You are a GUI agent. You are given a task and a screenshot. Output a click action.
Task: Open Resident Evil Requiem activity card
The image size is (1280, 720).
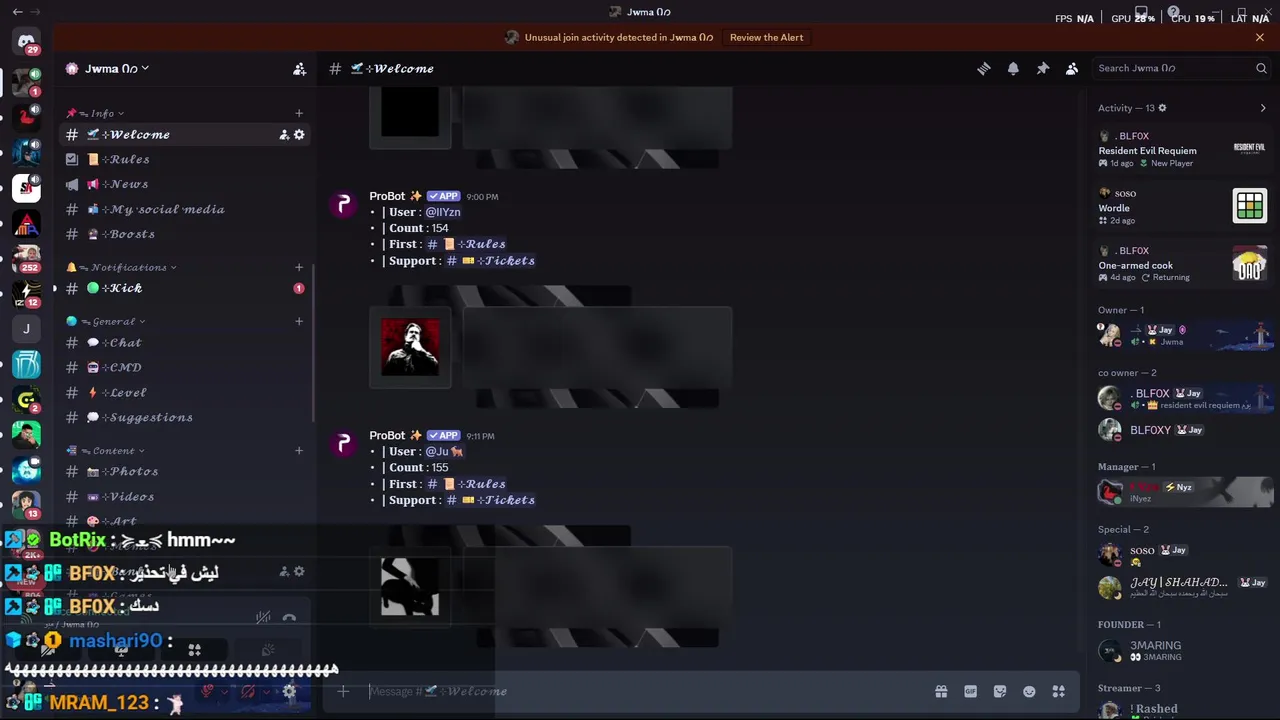click(1182, 150)
